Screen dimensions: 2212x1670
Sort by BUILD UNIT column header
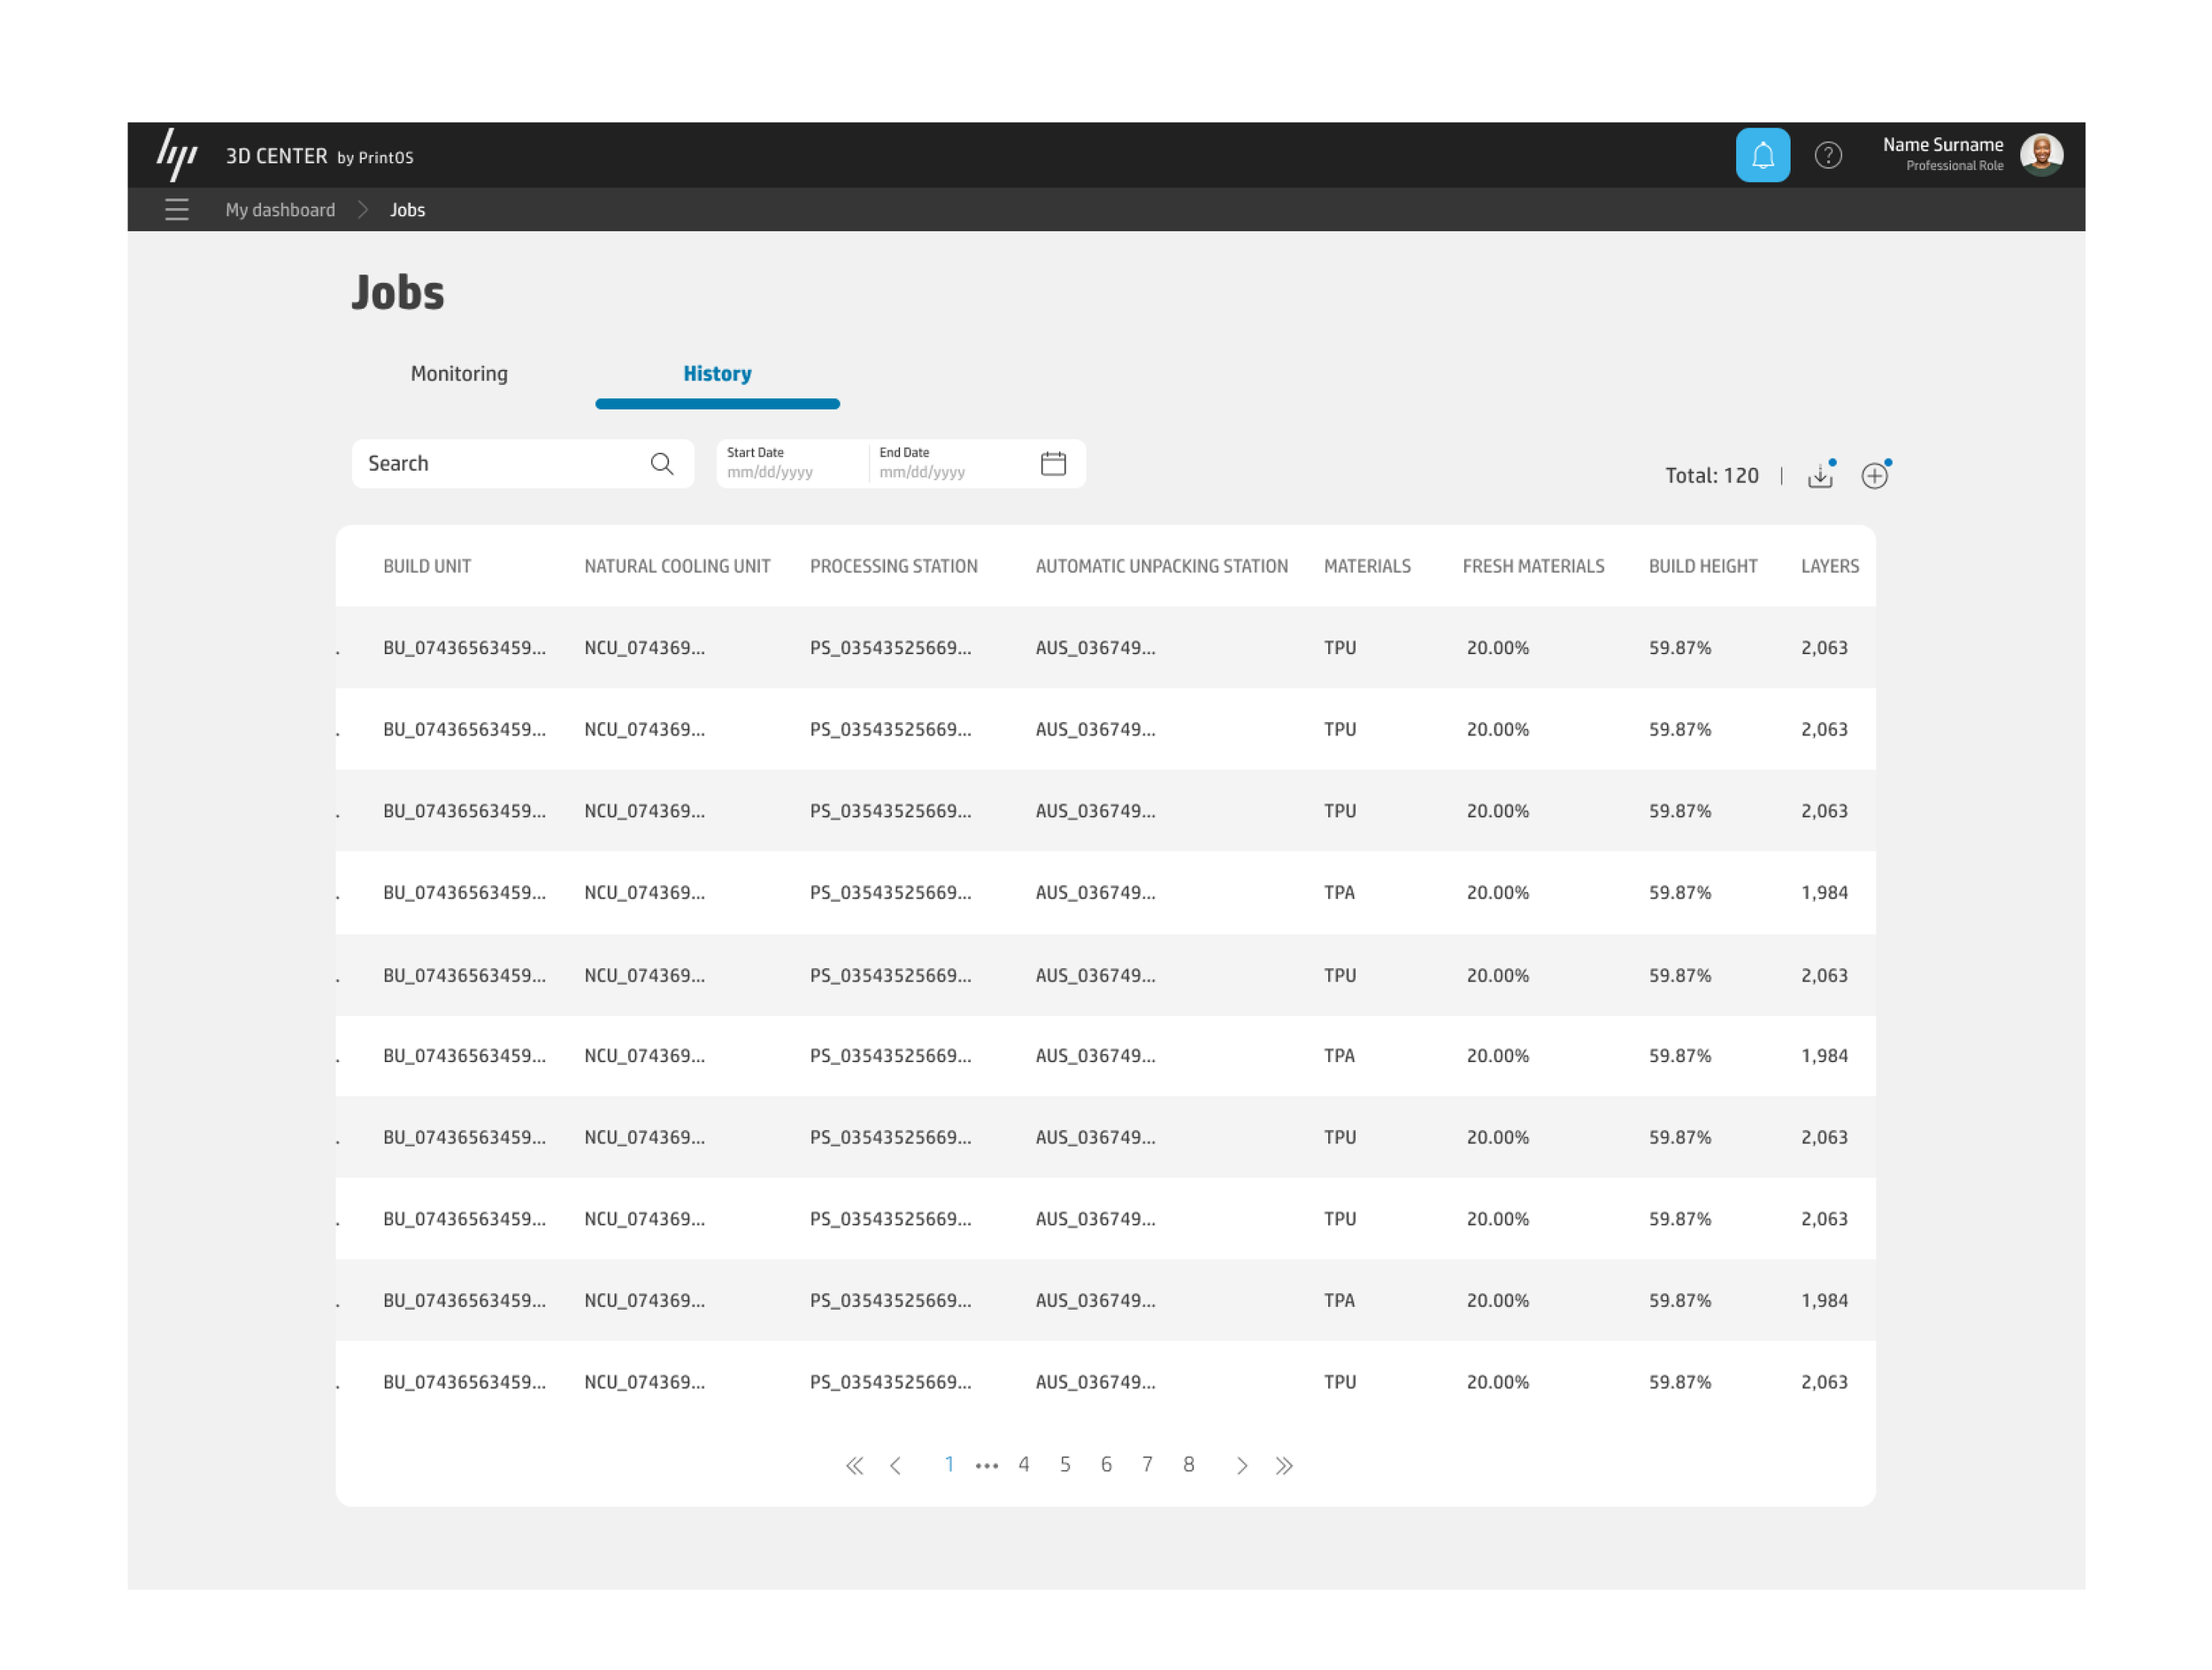(427, 566)
